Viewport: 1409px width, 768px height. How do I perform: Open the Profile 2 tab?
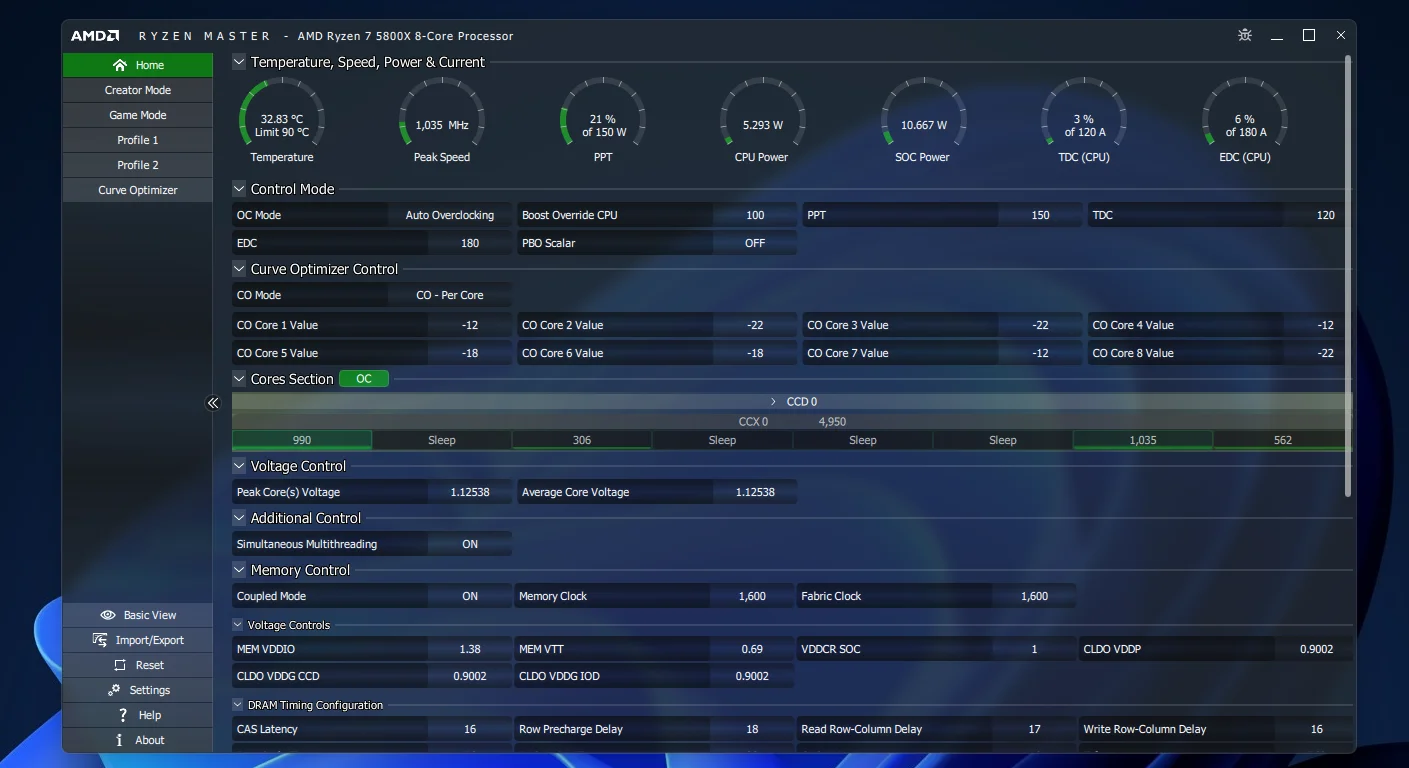pyautogui.click(x=138, y=165)
